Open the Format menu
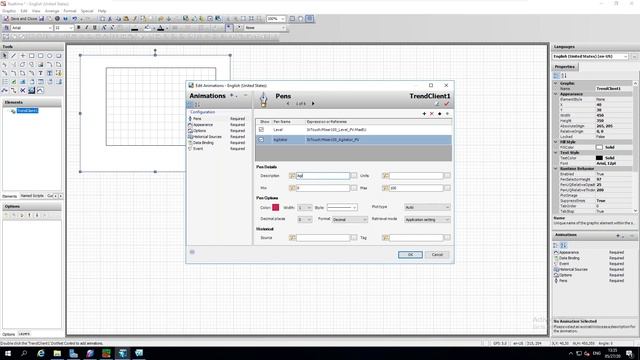Image resolution: width=640 pixels, height=360 pixels. (x=70, y=11)
